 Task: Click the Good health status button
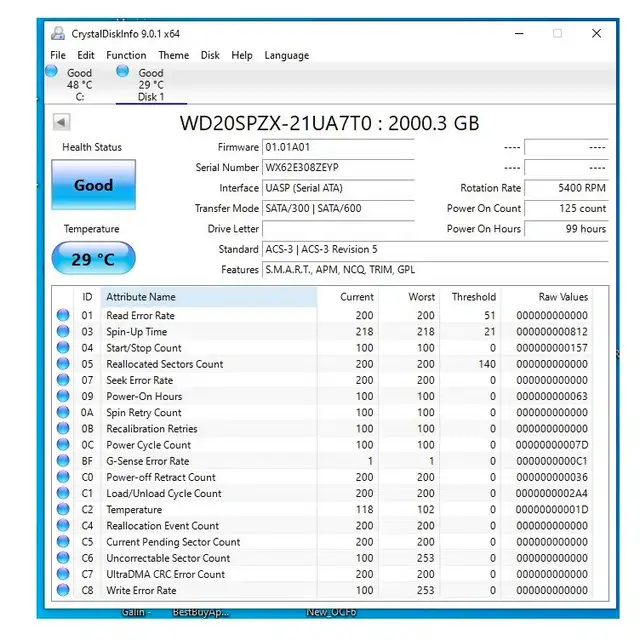[93, 185]
